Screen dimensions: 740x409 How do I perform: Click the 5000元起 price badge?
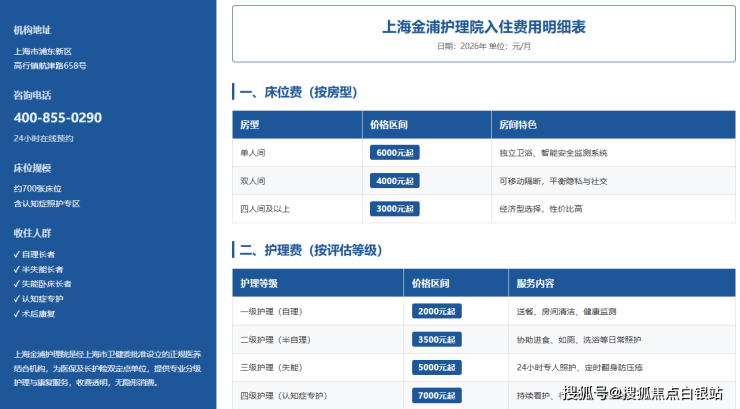pos(437,367)
